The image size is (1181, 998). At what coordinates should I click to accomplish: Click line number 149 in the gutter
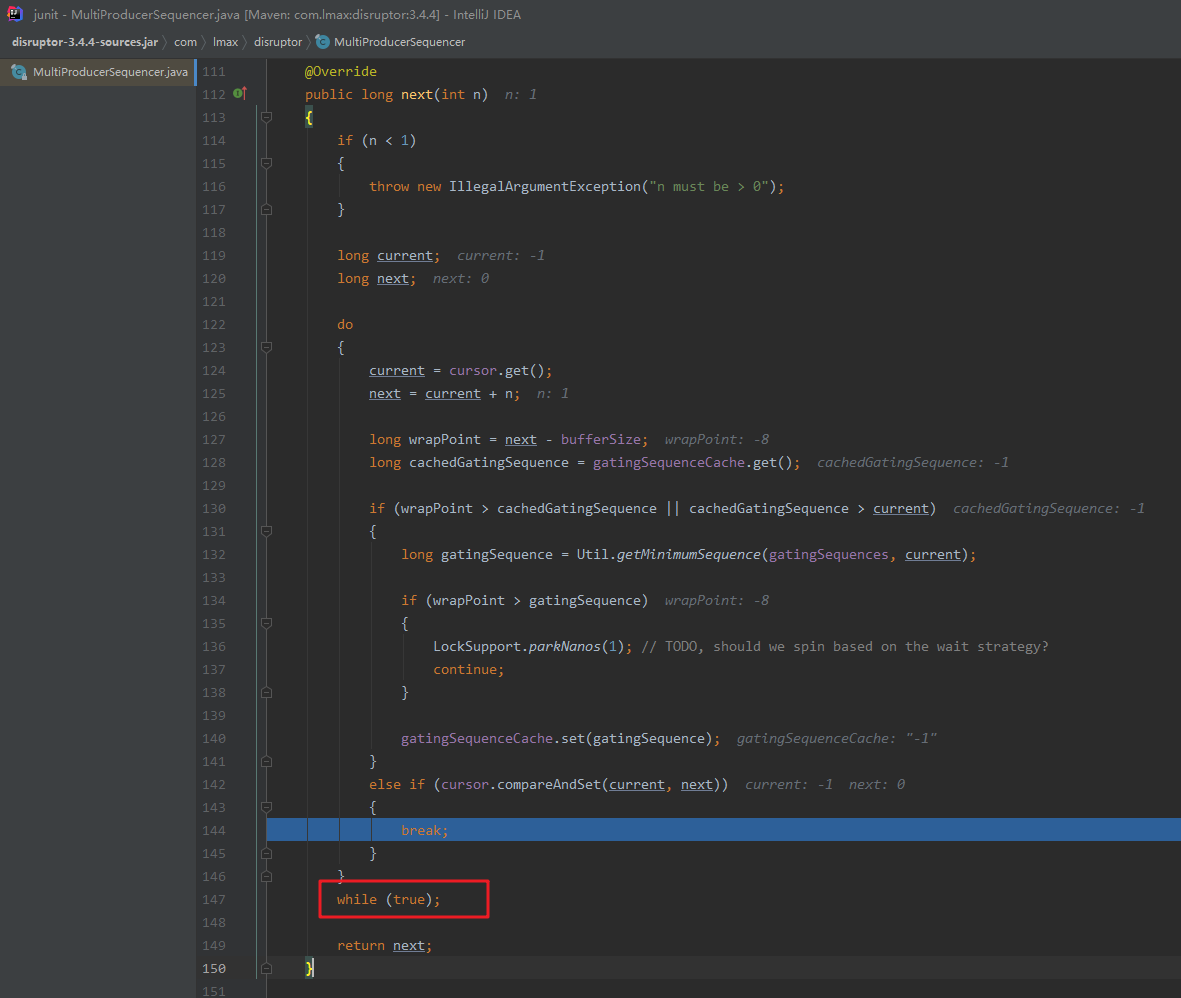pyautogui.click(x=214, y=945)
